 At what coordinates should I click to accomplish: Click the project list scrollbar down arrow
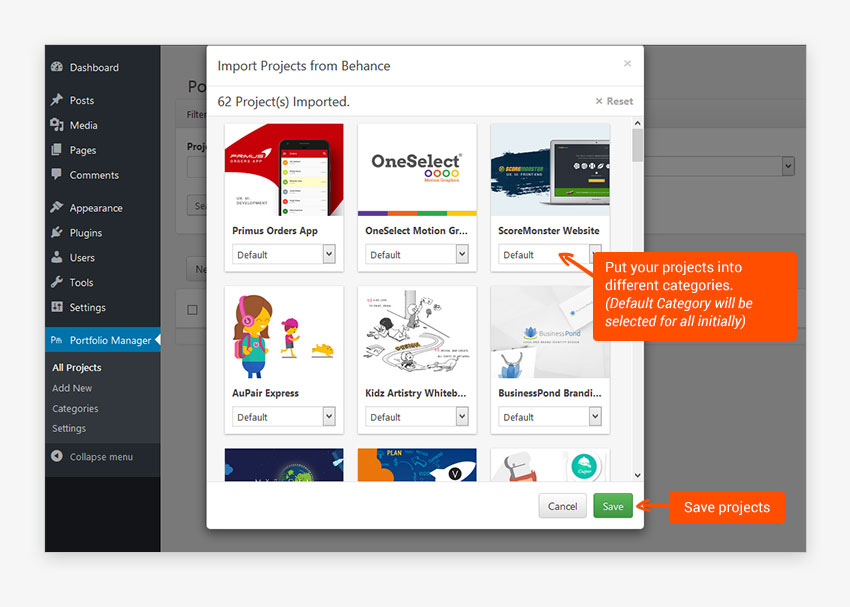(638, 476)
